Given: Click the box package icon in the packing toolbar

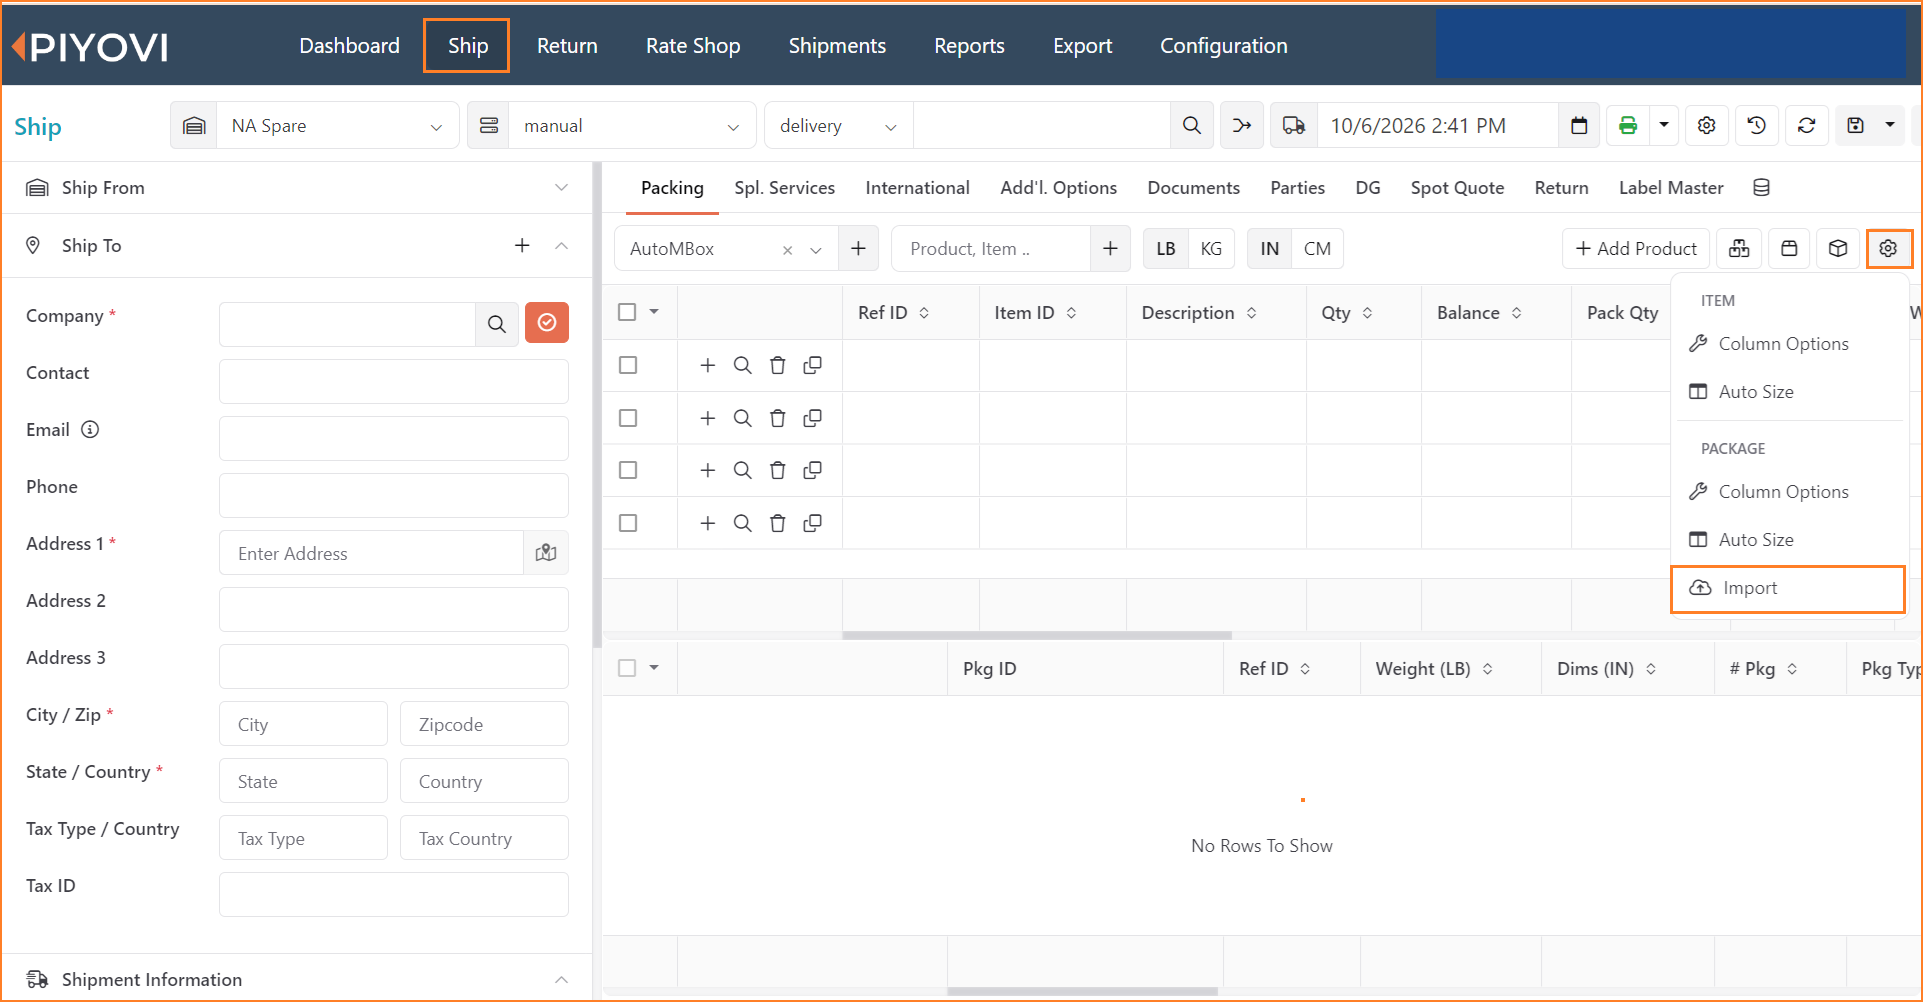Looking at the screenshot, I should 1838,248.
